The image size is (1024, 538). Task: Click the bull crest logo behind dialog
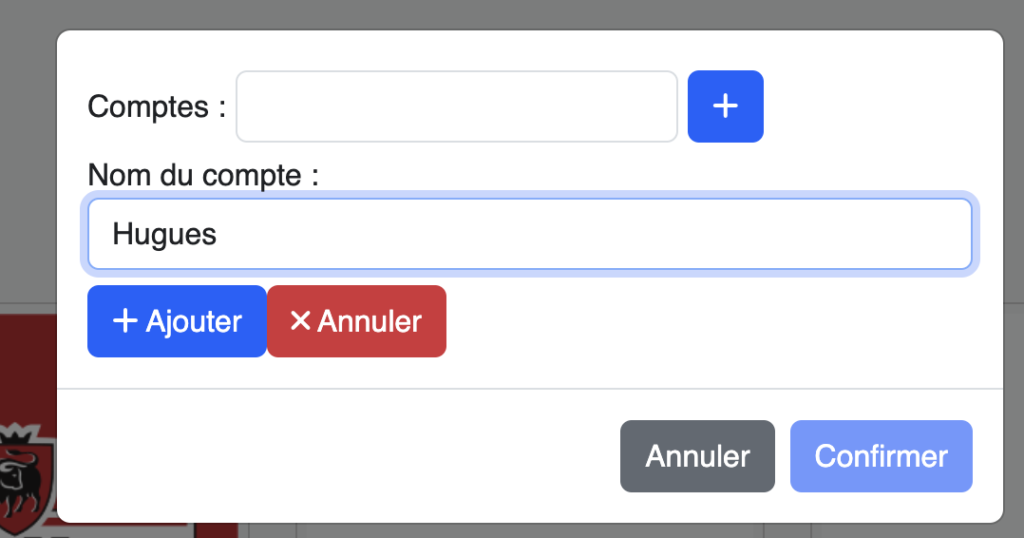tap(27, 479)
